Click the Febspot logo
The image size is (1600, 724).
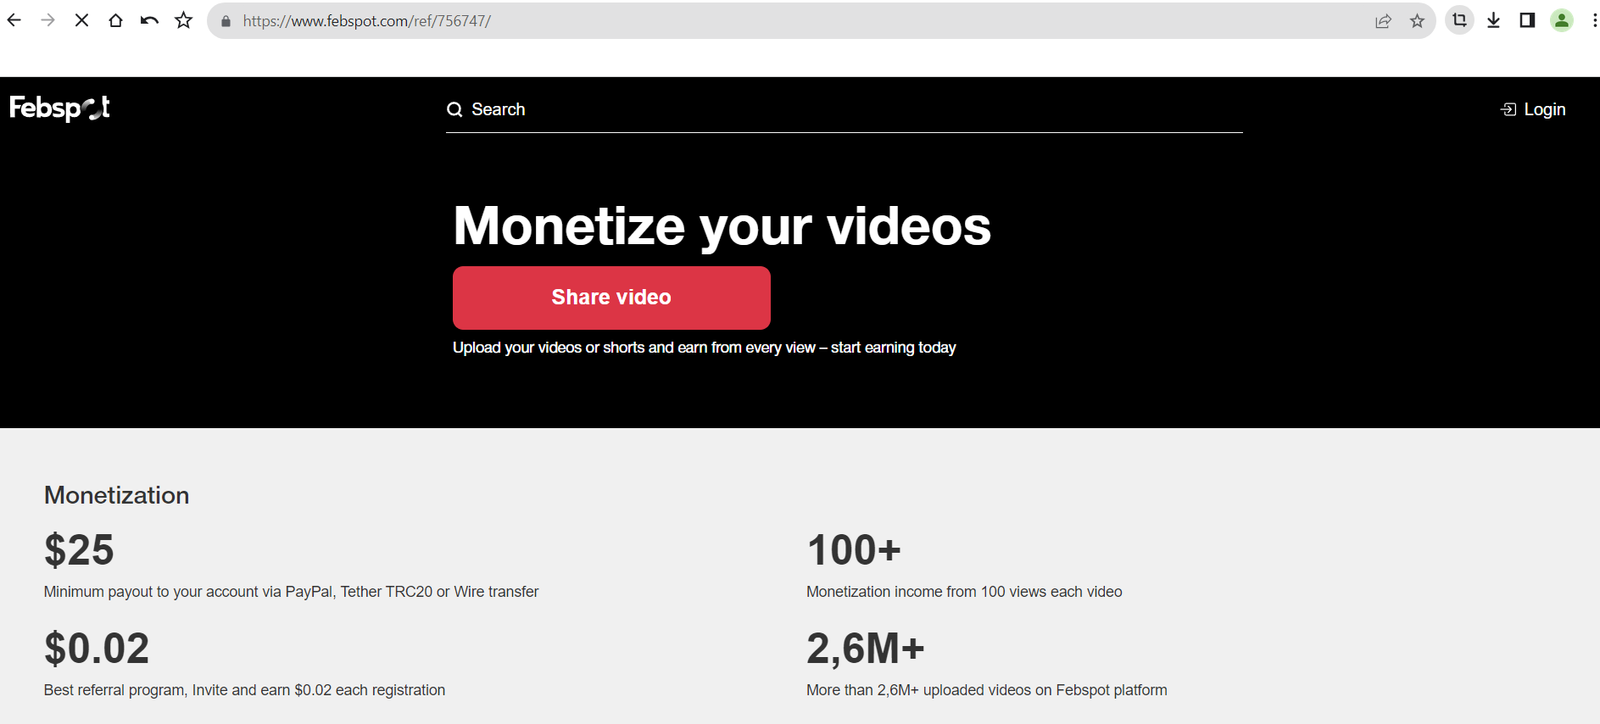60,107
